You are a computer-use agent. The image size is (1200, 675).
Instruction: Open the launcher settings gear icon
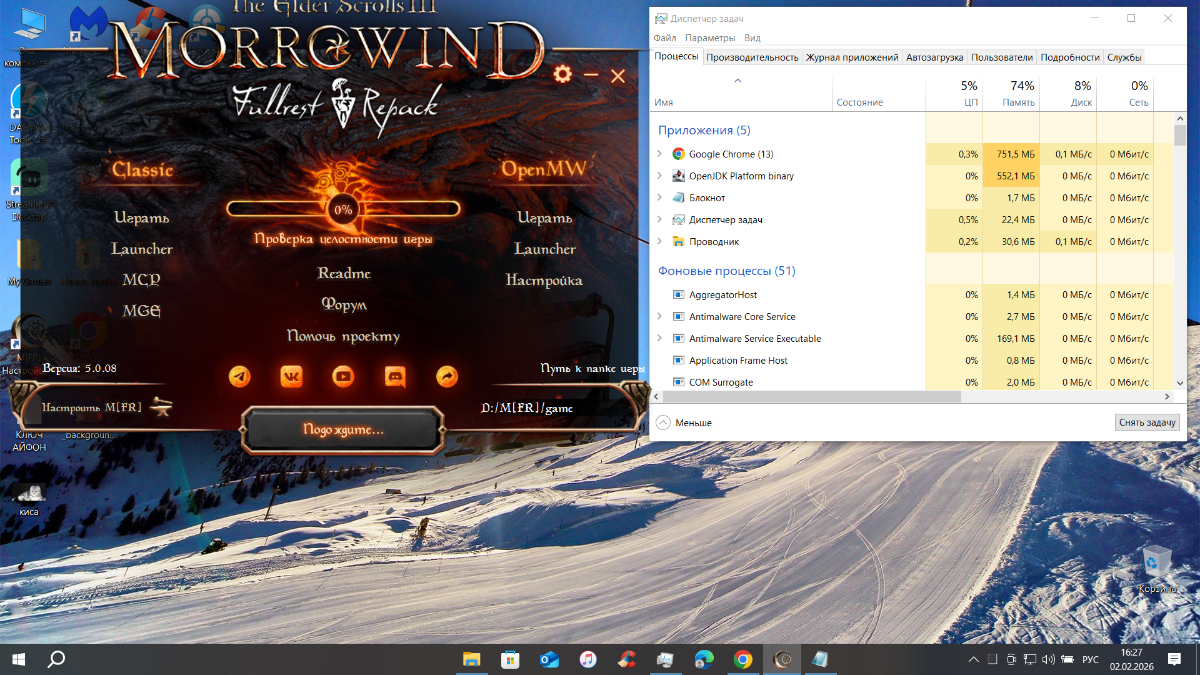(x=563, y=75)
